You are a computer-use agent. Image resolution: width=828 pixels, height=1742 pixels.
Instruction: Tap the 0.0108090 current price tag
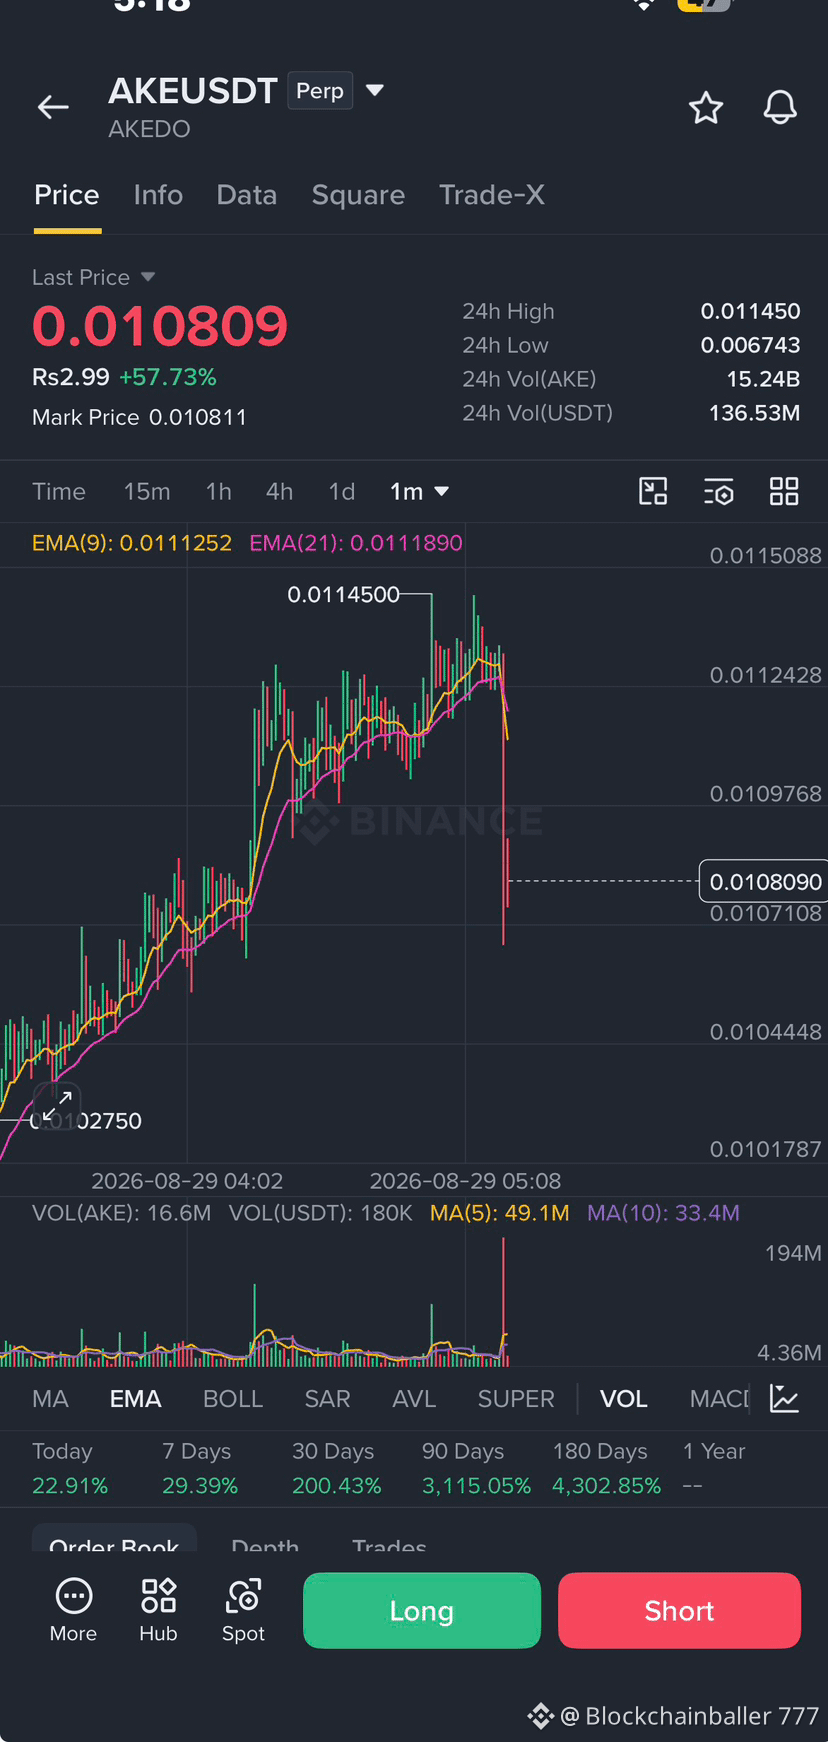coord(765,881)
